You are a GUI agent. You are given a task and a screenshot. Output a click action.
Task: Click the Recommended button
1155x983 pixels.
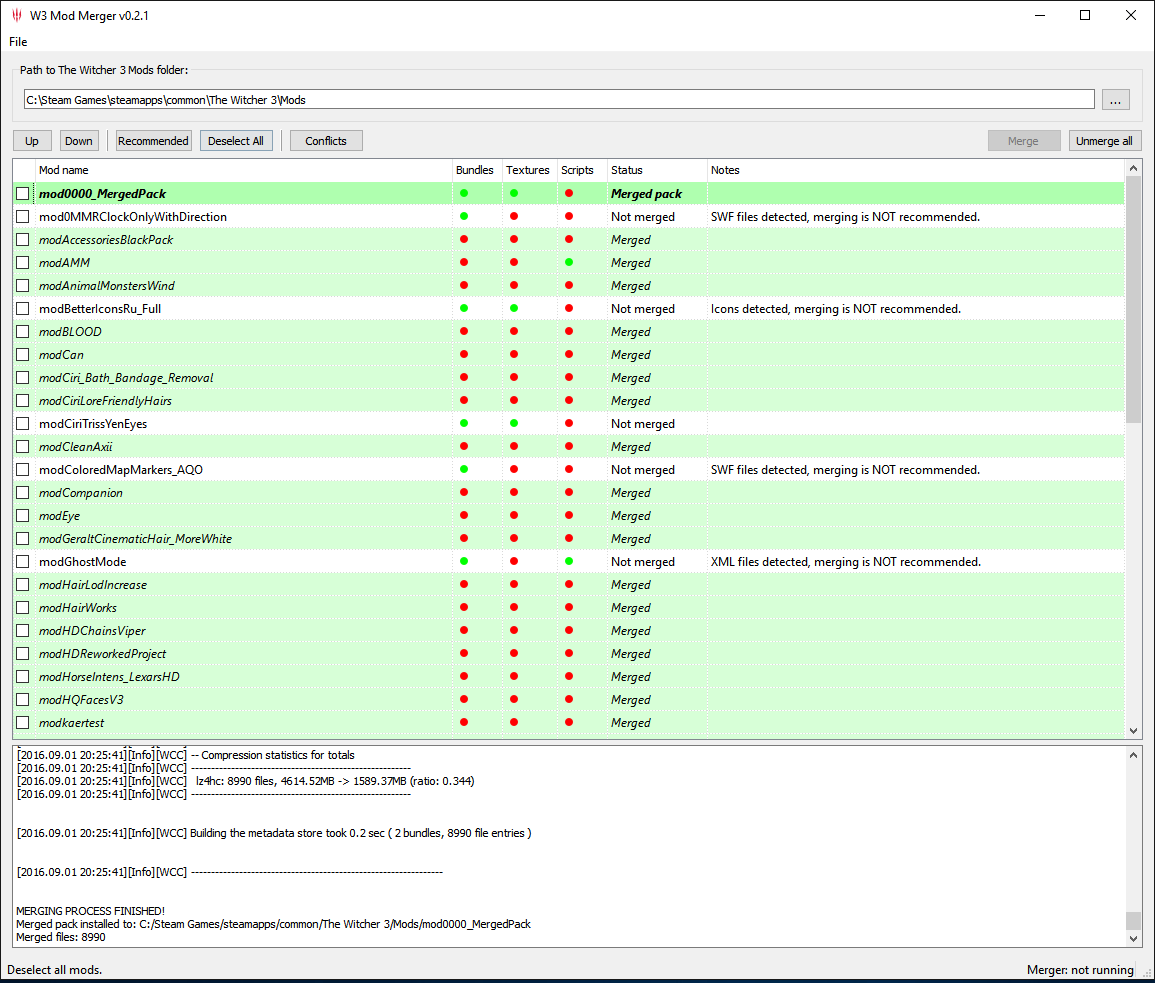153,140
